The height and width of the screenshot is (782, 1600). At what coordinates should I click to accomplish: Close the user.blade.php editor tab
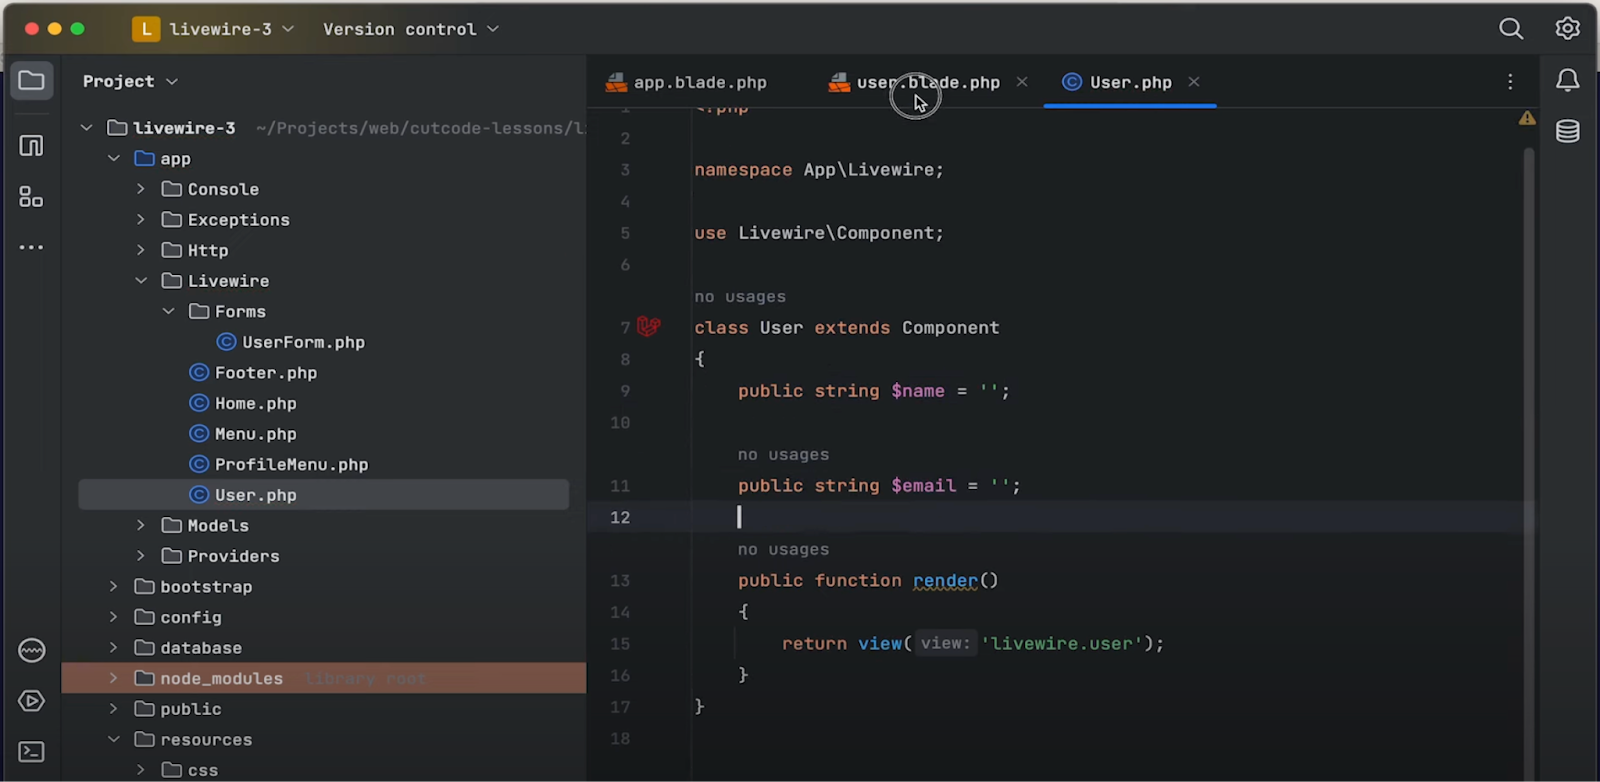(1022, 82)
